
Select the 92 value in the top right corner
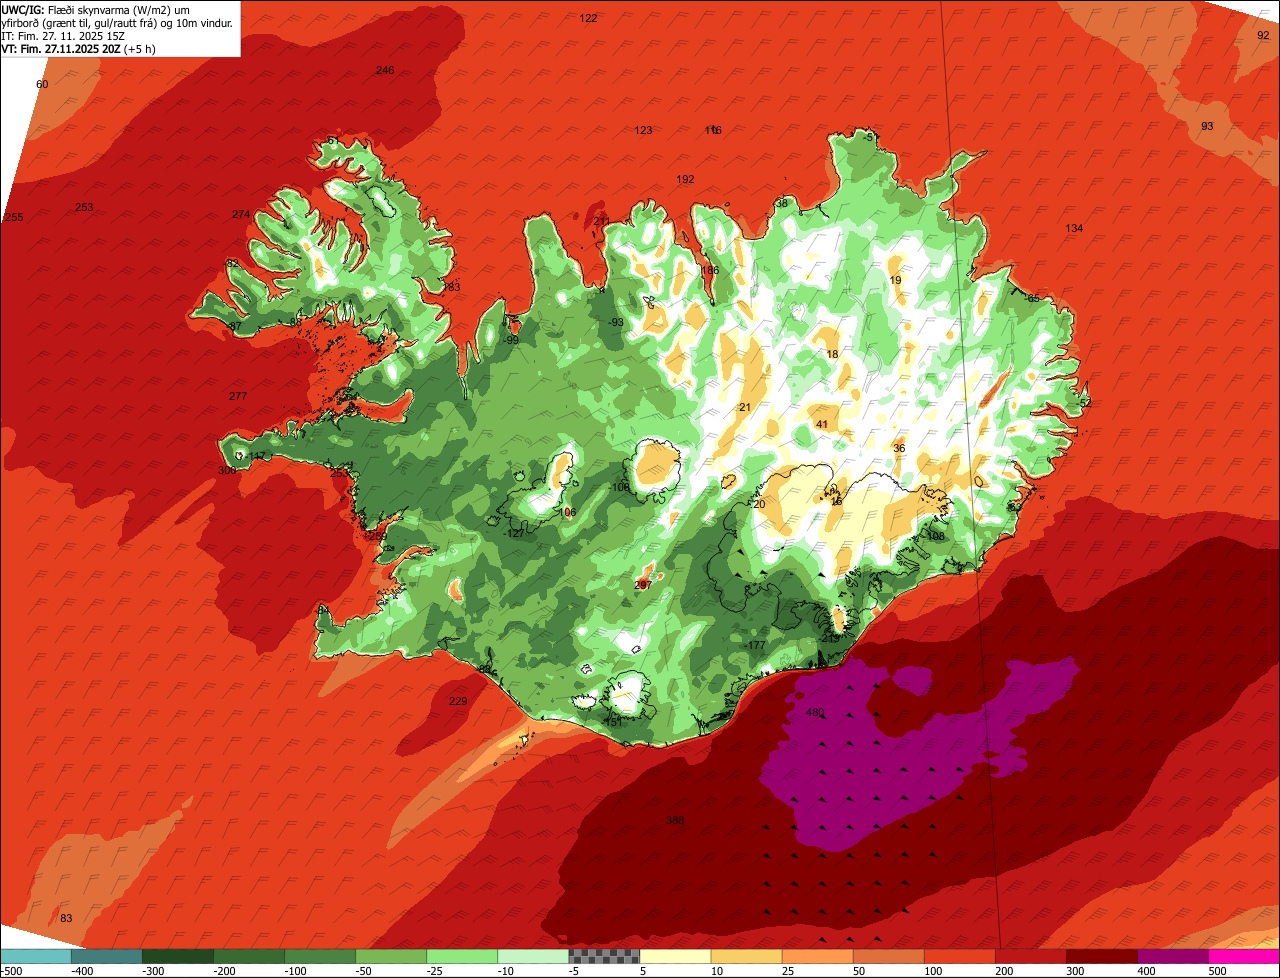[x=1263, y=35]
